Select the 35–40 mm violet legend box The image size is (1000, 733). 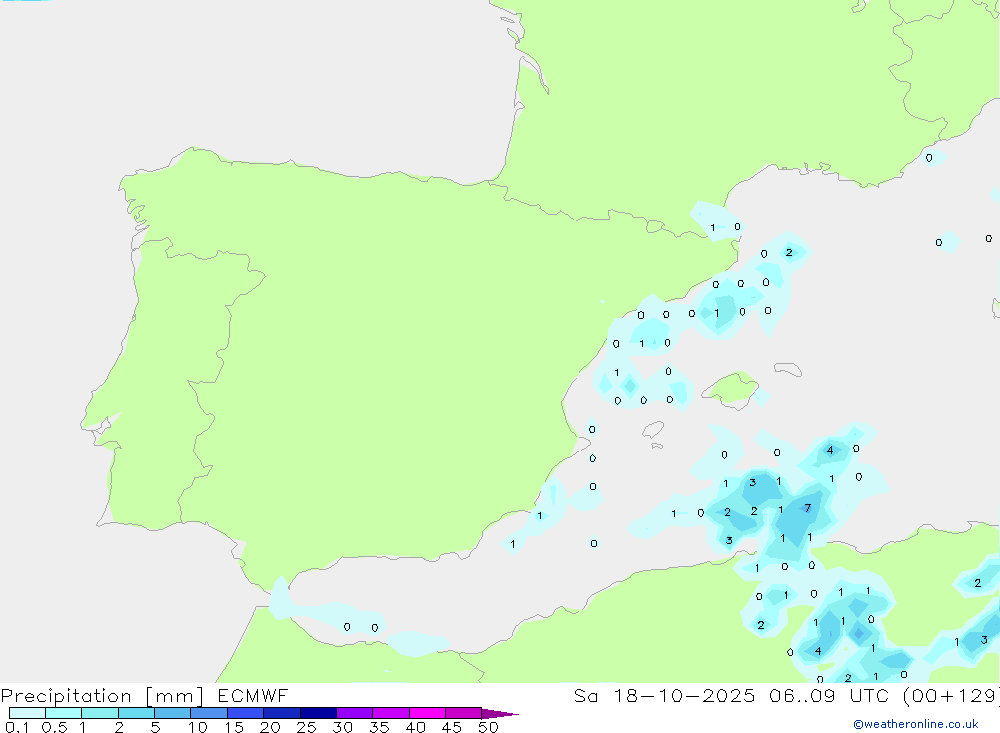coord(390,713)
